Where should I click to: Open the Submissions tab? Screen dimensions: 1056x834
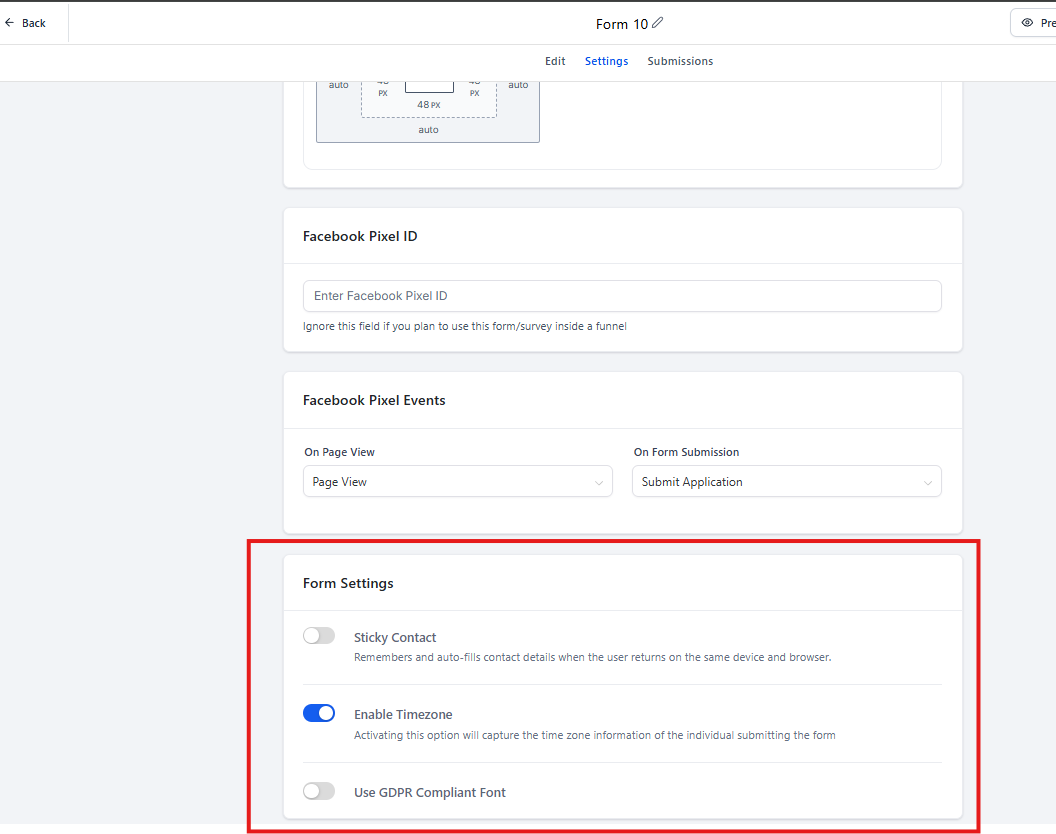pyautogui.click(x=680, y=61)
